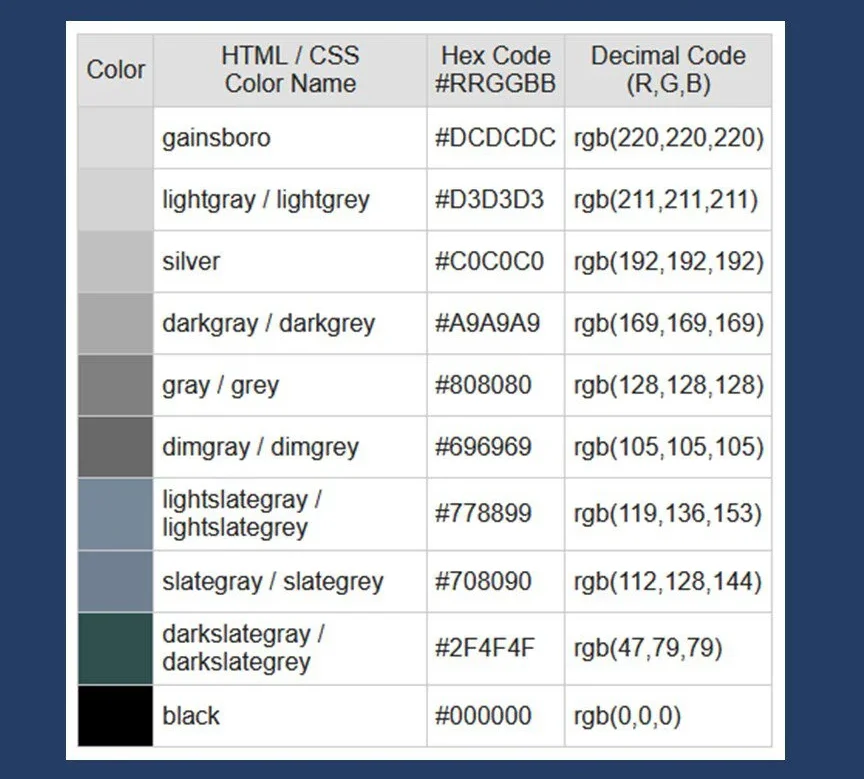Image resolution: width=864 pixels, height=779 pixels.
Task: Select the 'lightslategray / lightslategrey' name cell
Action: (290, 514)
